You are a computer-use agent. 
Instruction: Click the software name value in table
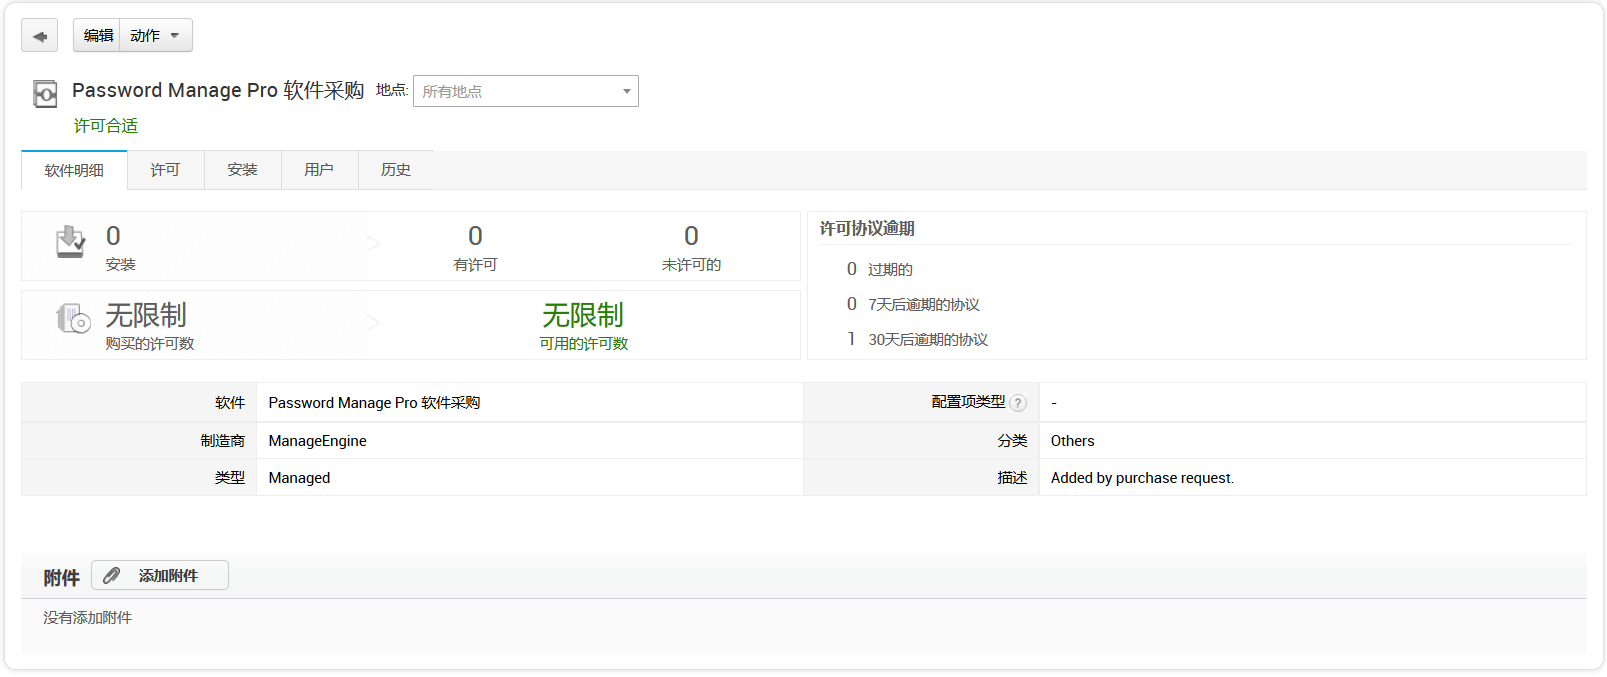click(374, 403)
